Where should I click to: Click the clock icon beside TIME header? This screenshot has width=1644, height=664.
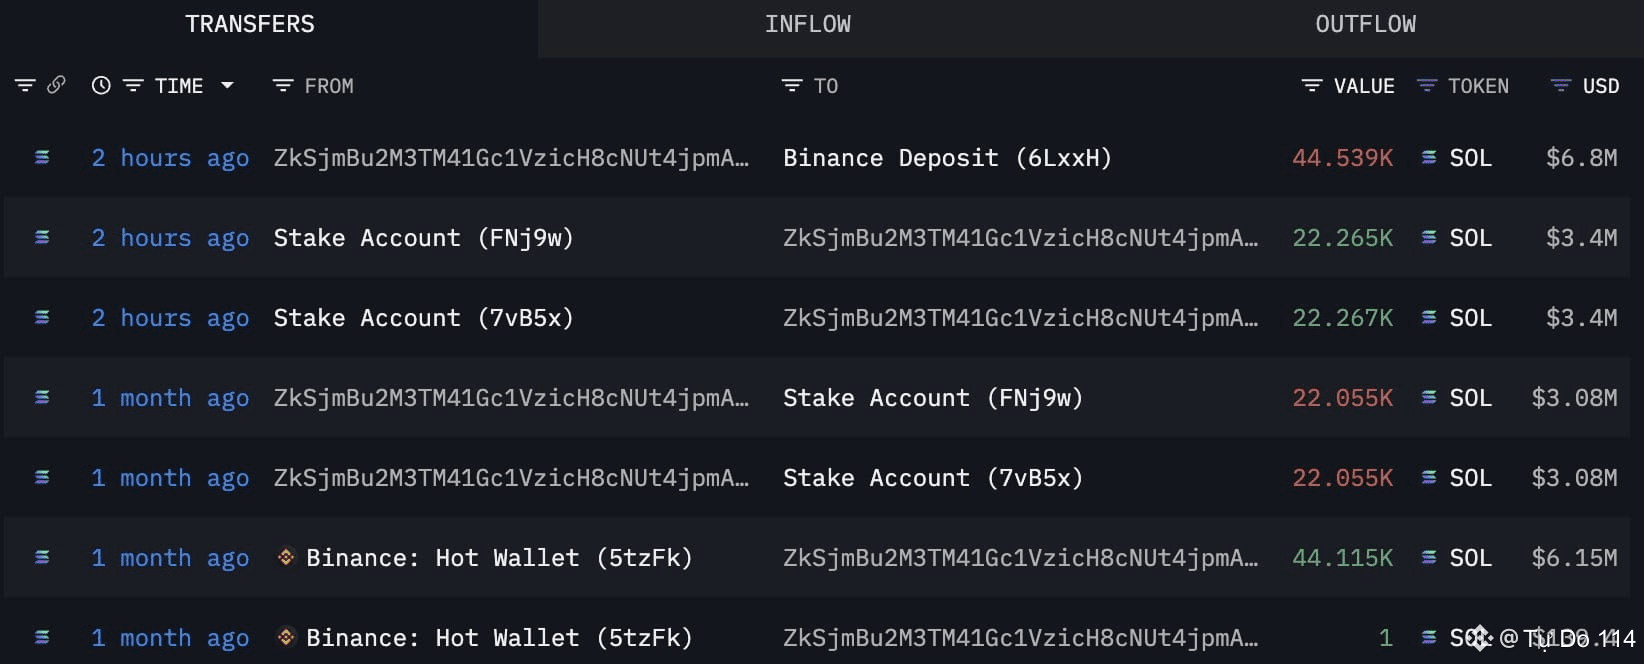tap(101, 86)
